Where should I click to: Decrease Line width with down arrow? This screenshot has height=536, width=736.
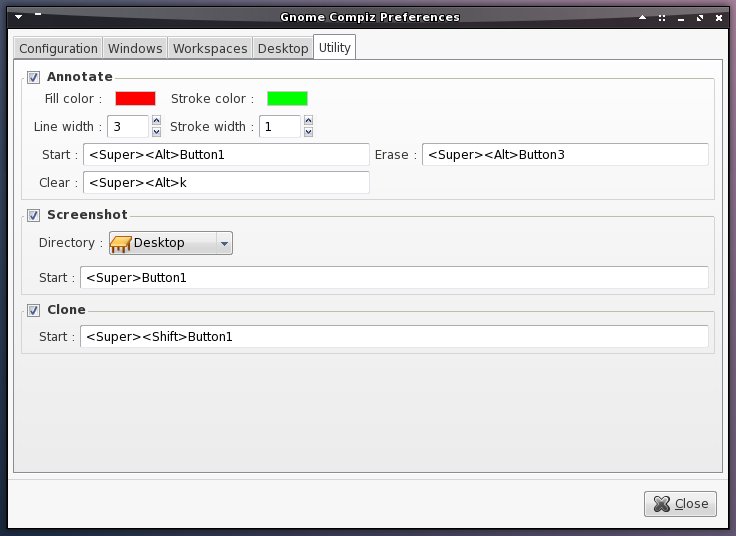[157, 132]
